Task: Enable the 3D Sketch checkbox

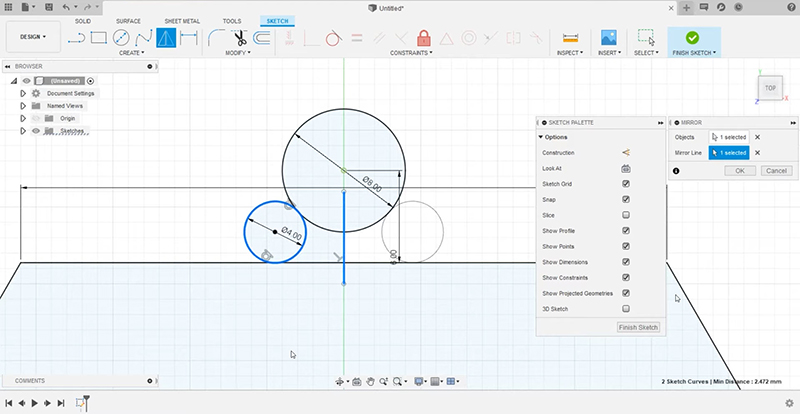Action: 626,308
